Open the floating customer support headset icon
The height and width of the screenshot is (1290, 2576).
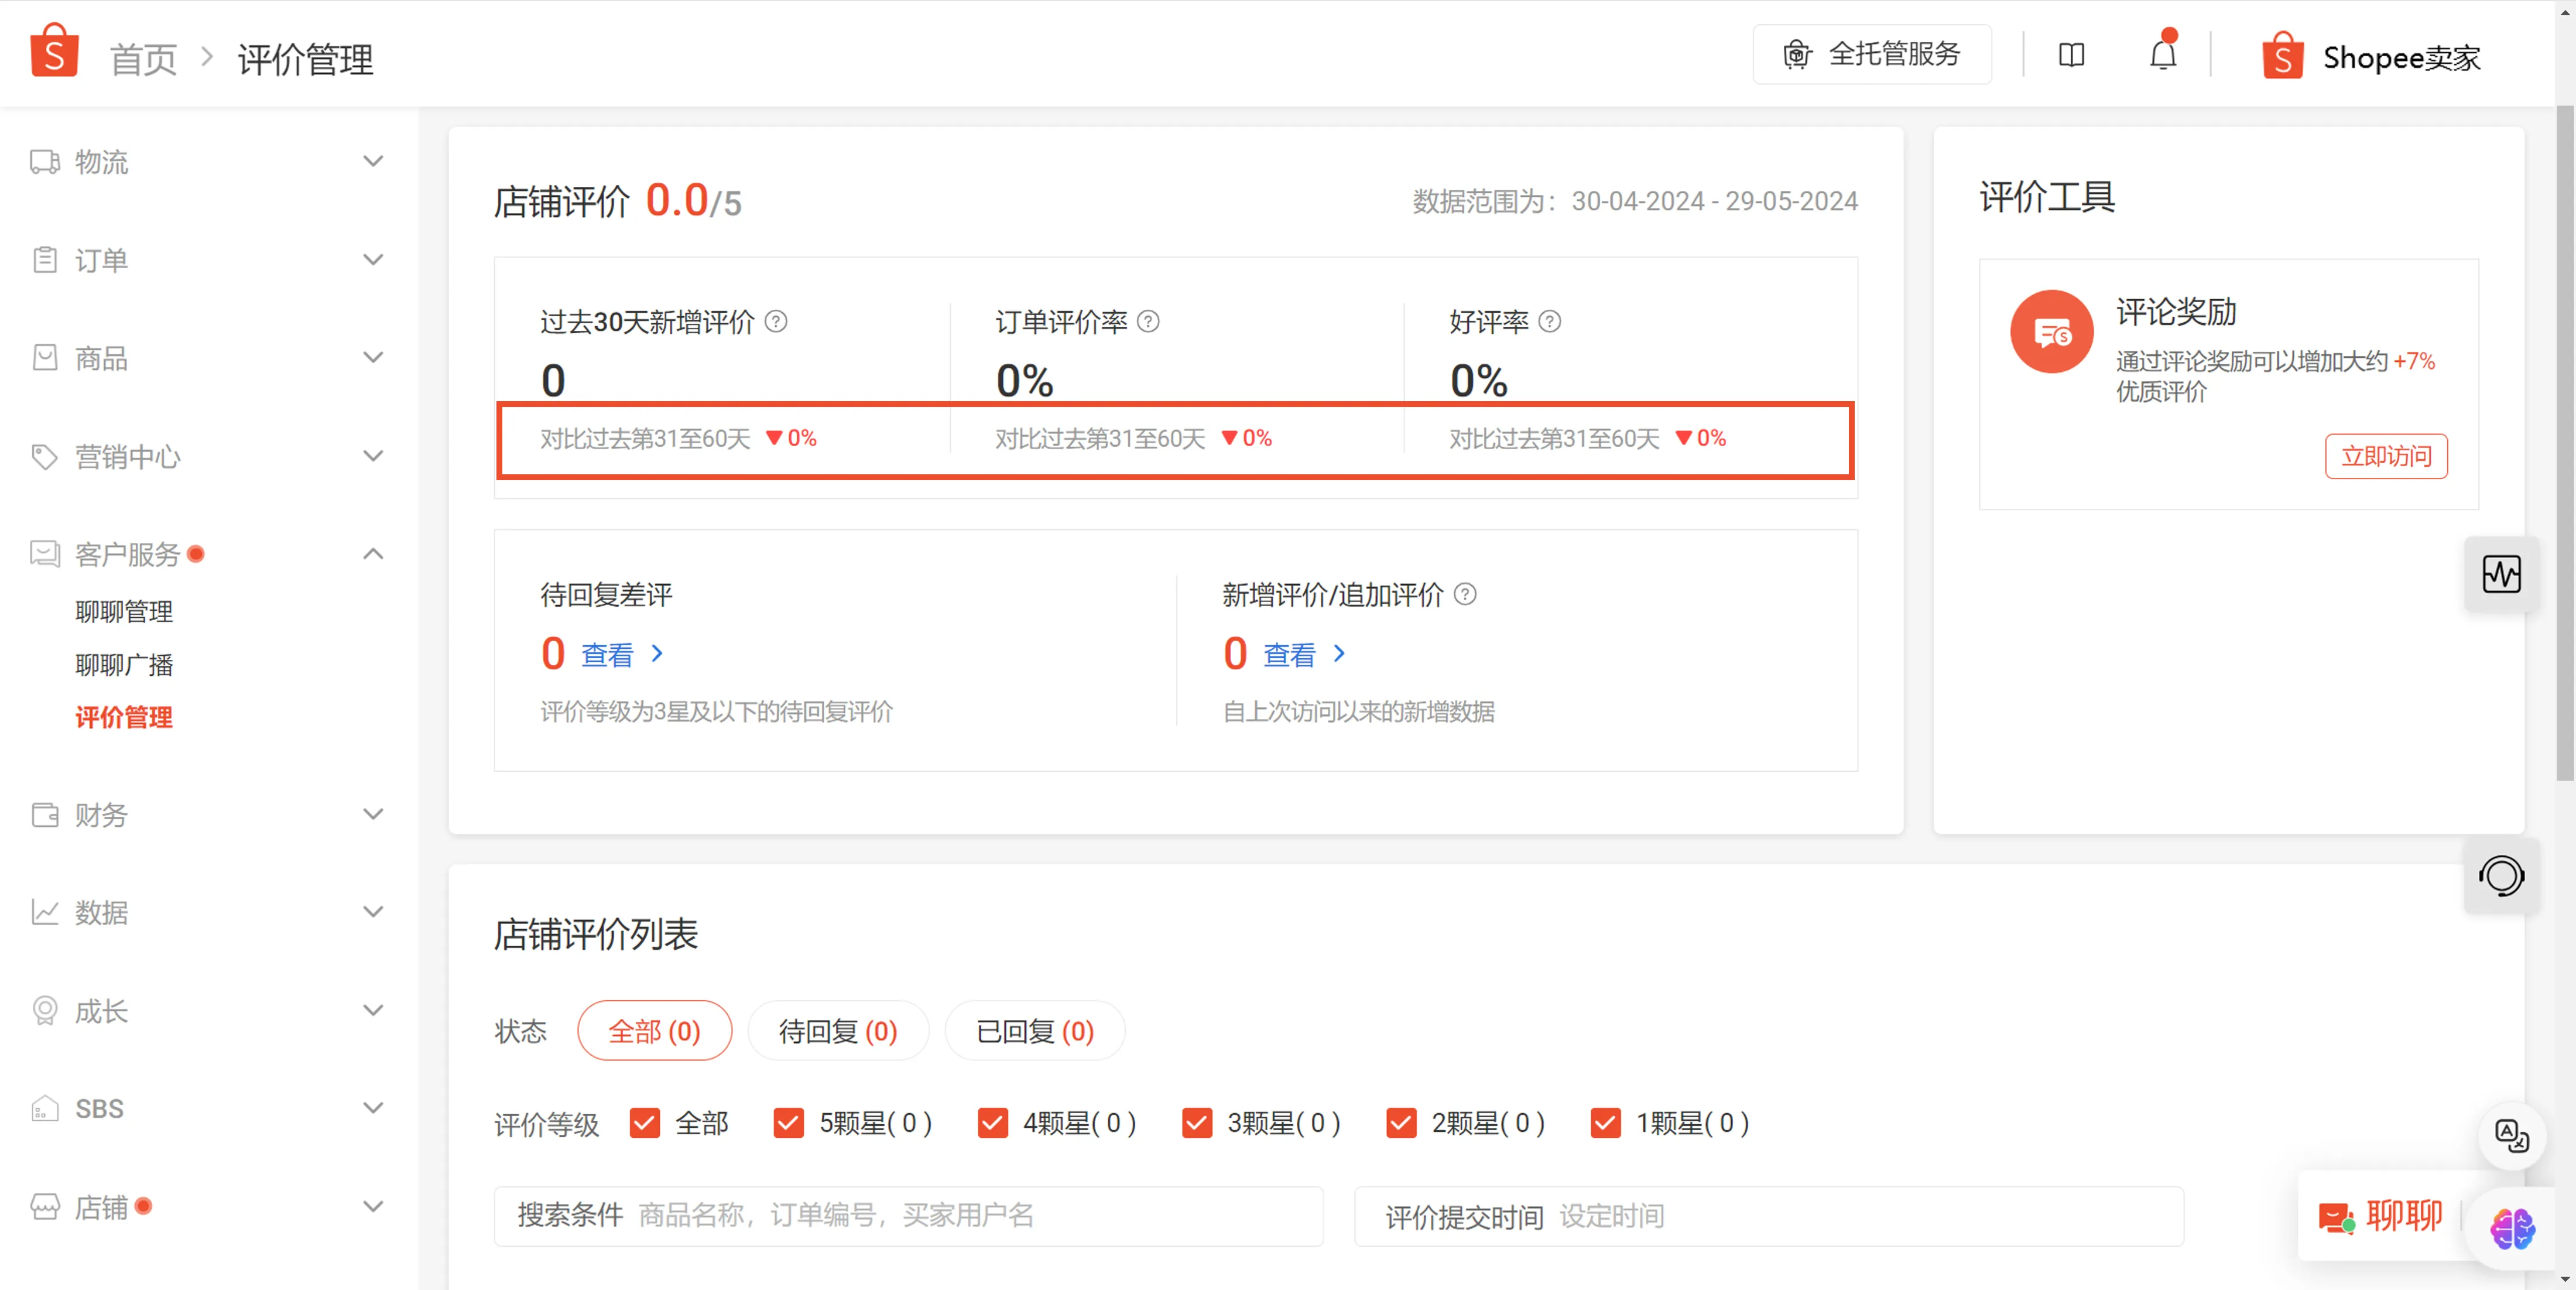click(2502, 876)
